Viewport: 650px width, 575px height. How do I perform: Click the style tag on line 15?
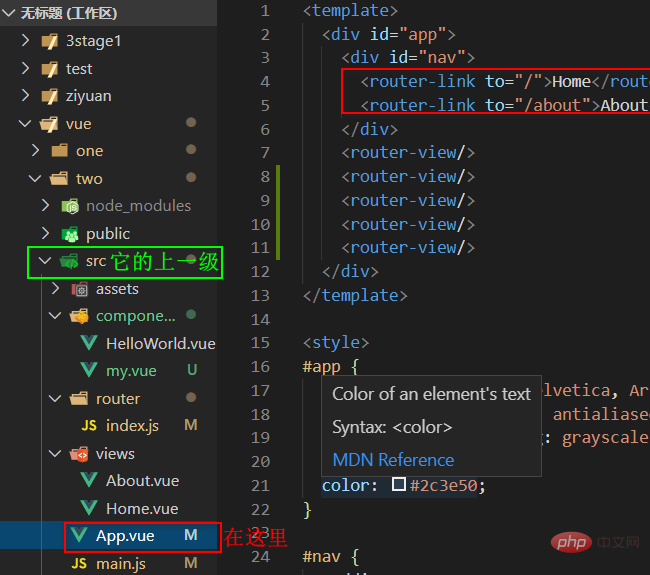click(x=336, y=343)
